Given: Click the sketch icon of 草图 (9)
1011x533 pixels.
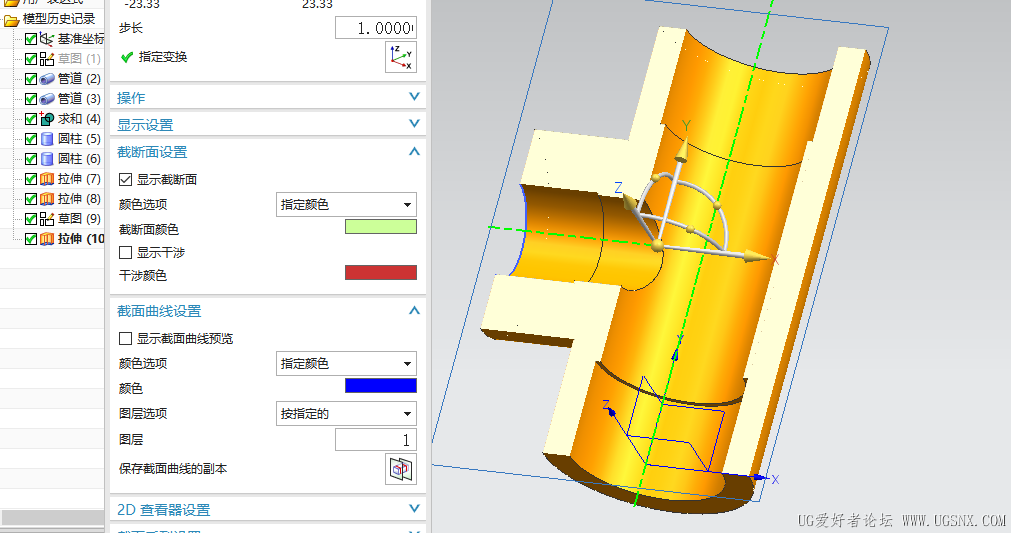Looking at the screenshot, I should coord(46,218).
